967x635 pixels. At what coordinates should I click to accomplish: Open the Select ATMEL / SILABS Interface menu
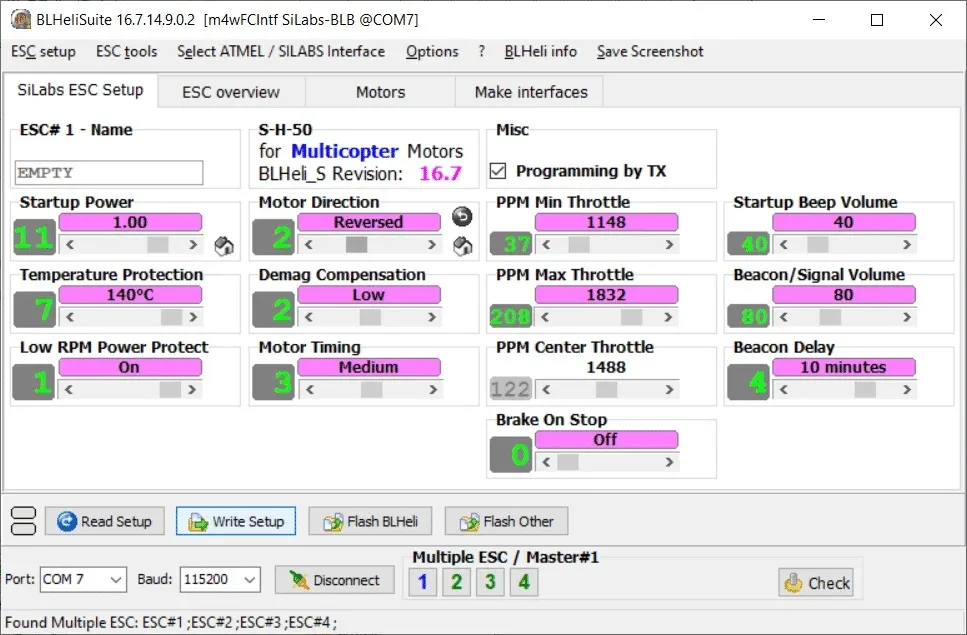pos(280,52)
